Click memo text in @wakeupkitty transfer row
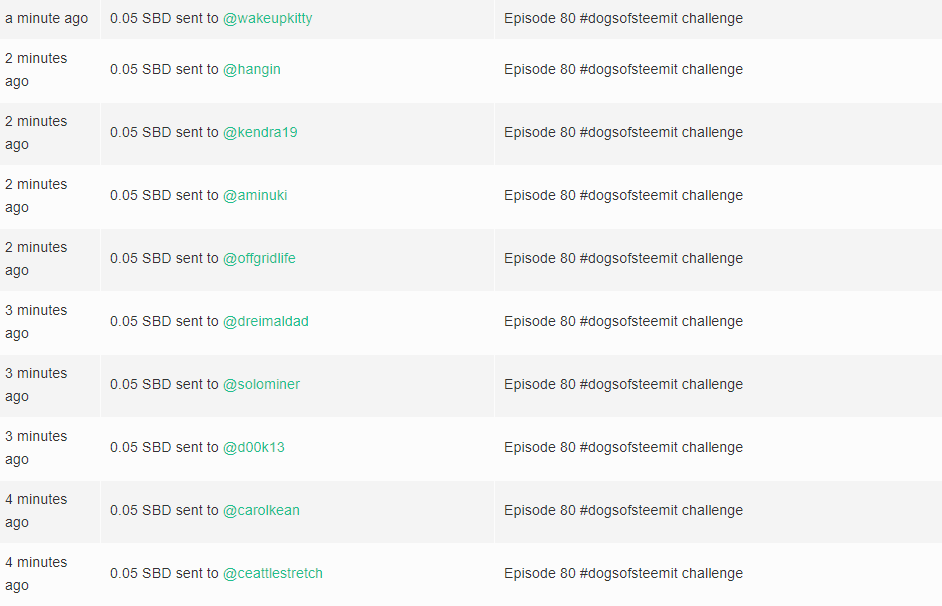The height and width of the screenshot is (606, 942). 624,19
